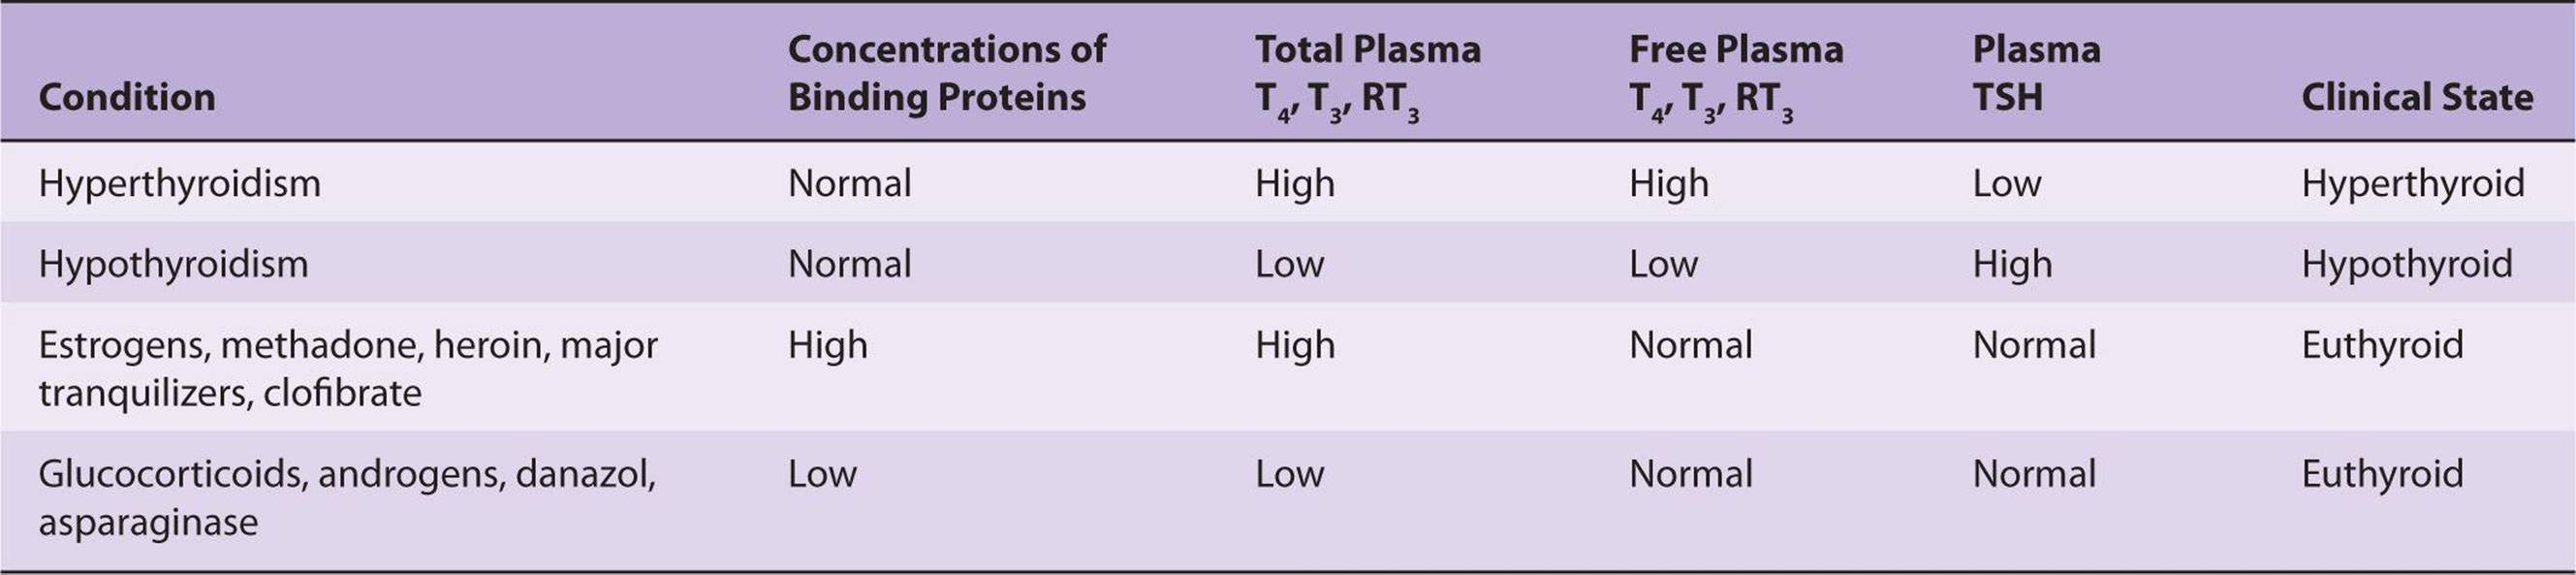This screenshot has width=2576, height=575.
Task: Select Low free plasma value for Hypothyroidism
Action: pos(1663,264)
